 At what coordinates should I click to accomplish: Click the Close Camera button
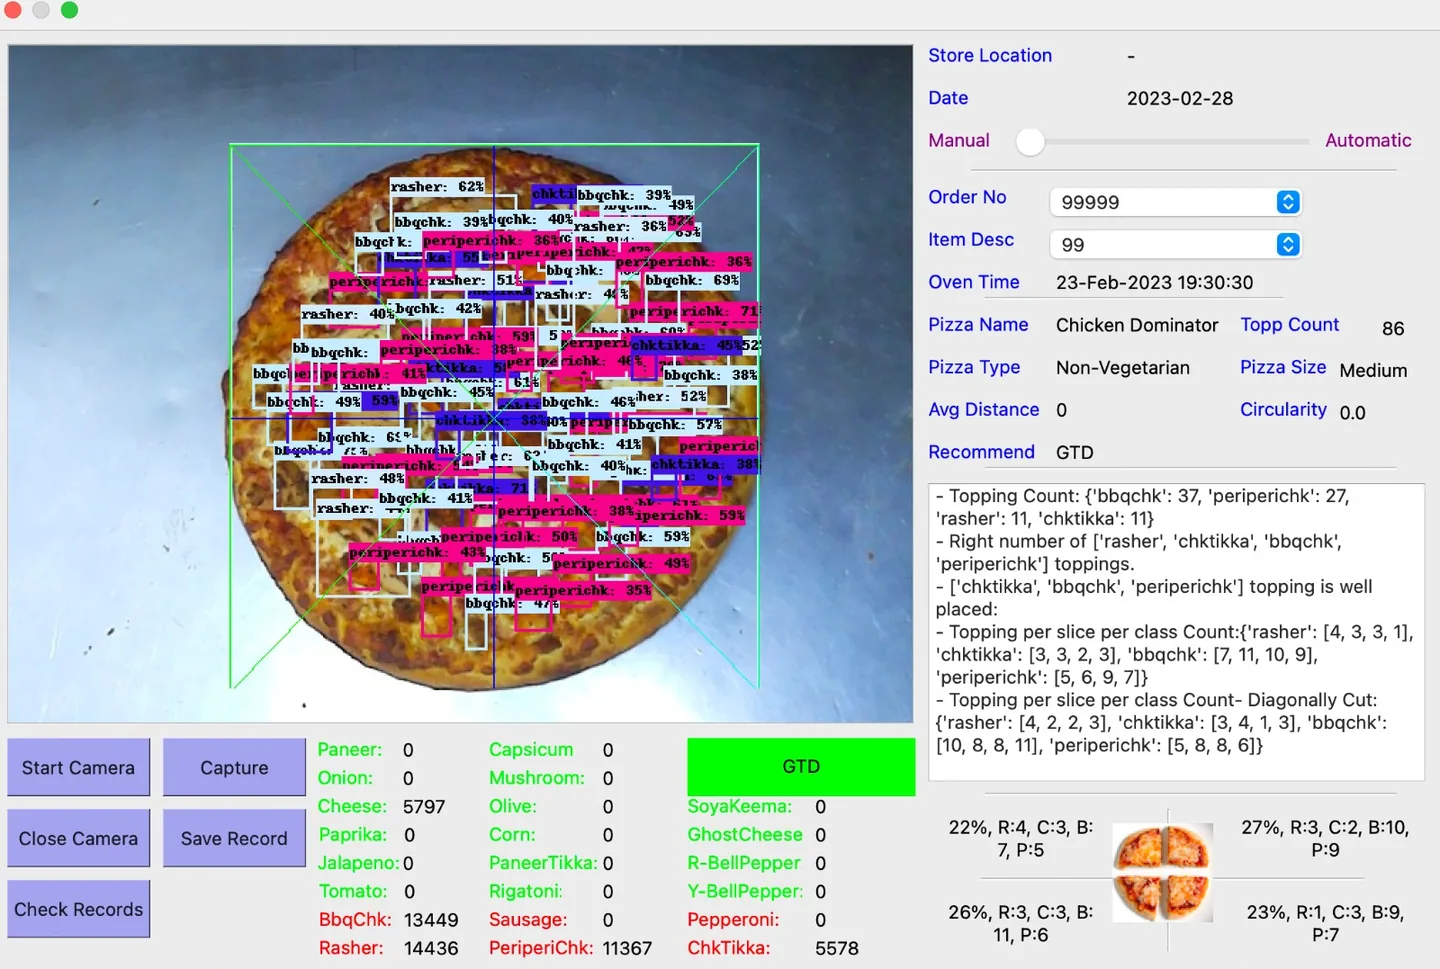coord(78,838)
